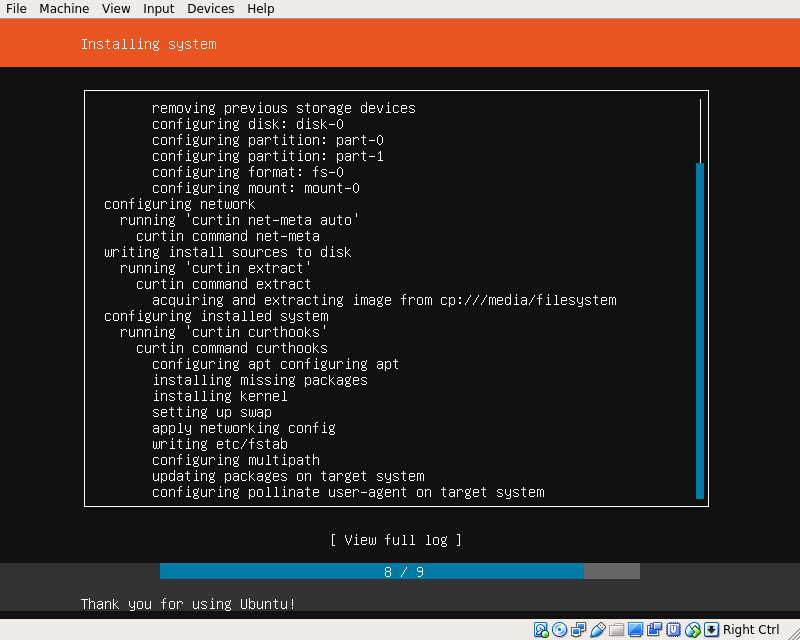Click the mouse integration status icon

click(693, 630)
